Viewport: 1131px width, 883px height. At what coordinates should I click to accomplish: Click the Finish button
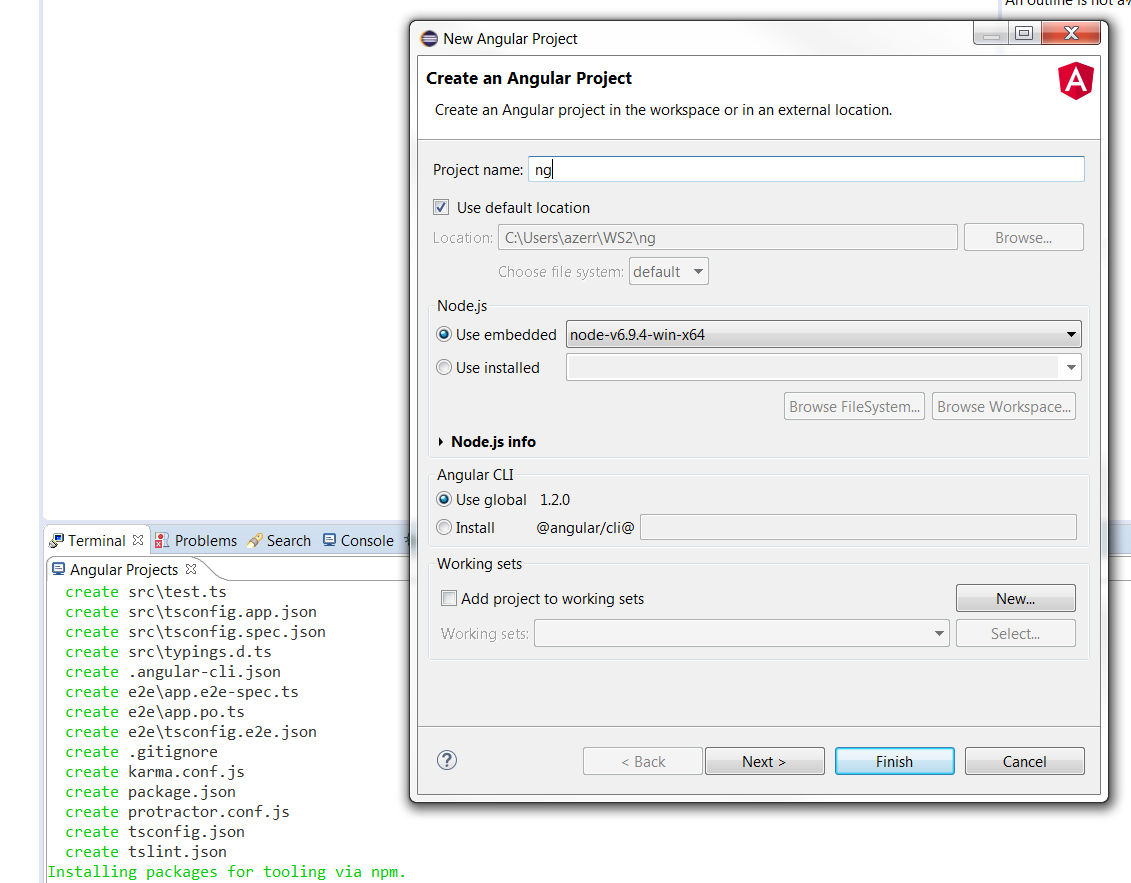894,761
